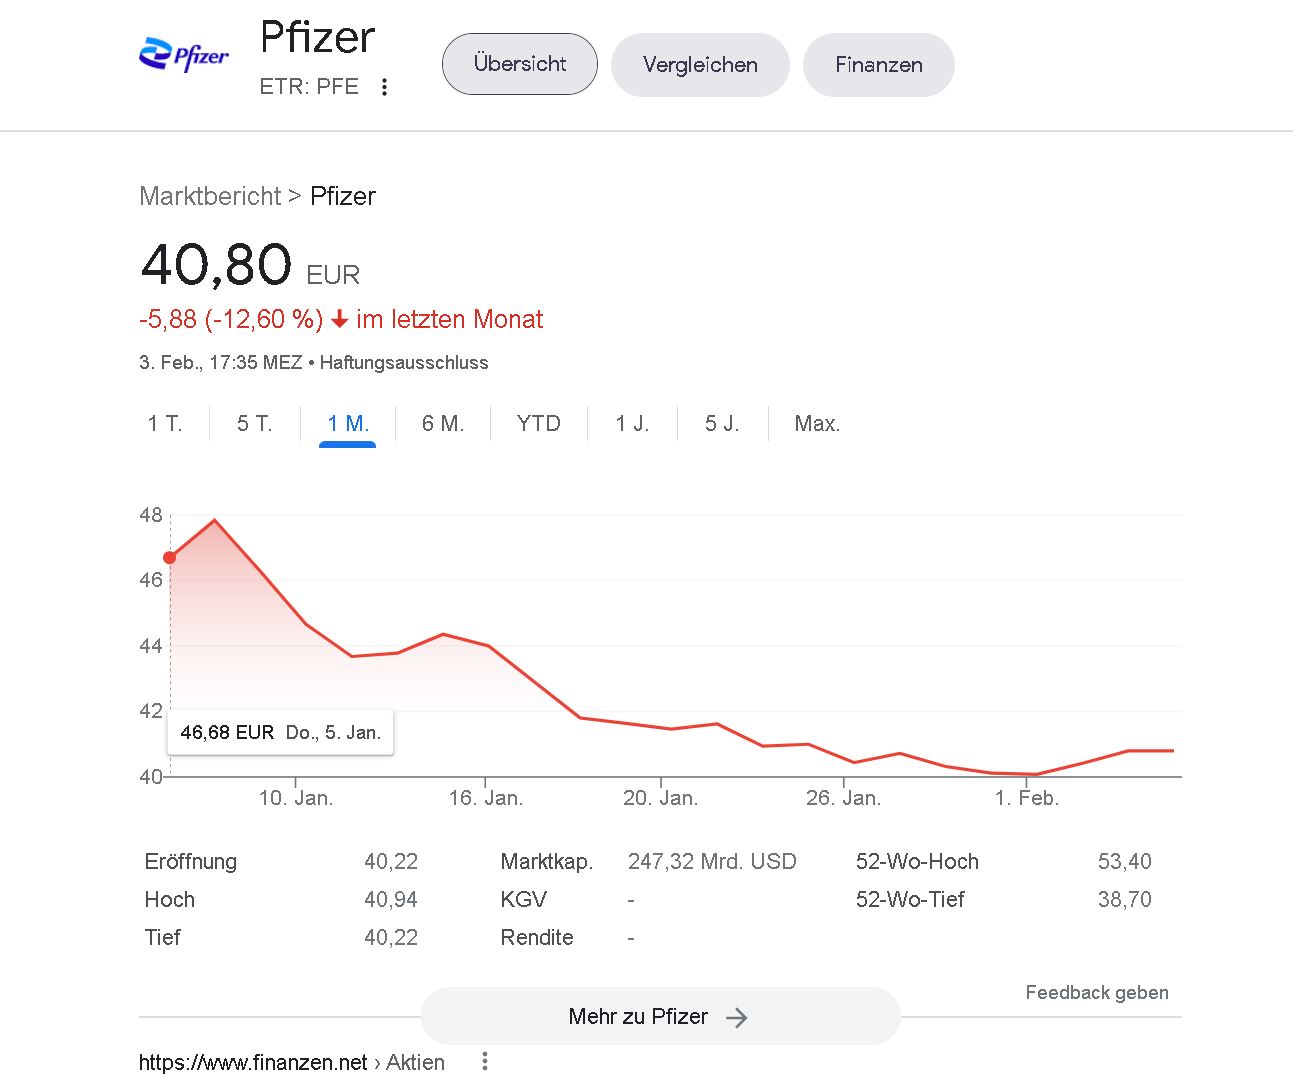
Task: Switch chart to 5 J. range
Action: coord(722,424)
